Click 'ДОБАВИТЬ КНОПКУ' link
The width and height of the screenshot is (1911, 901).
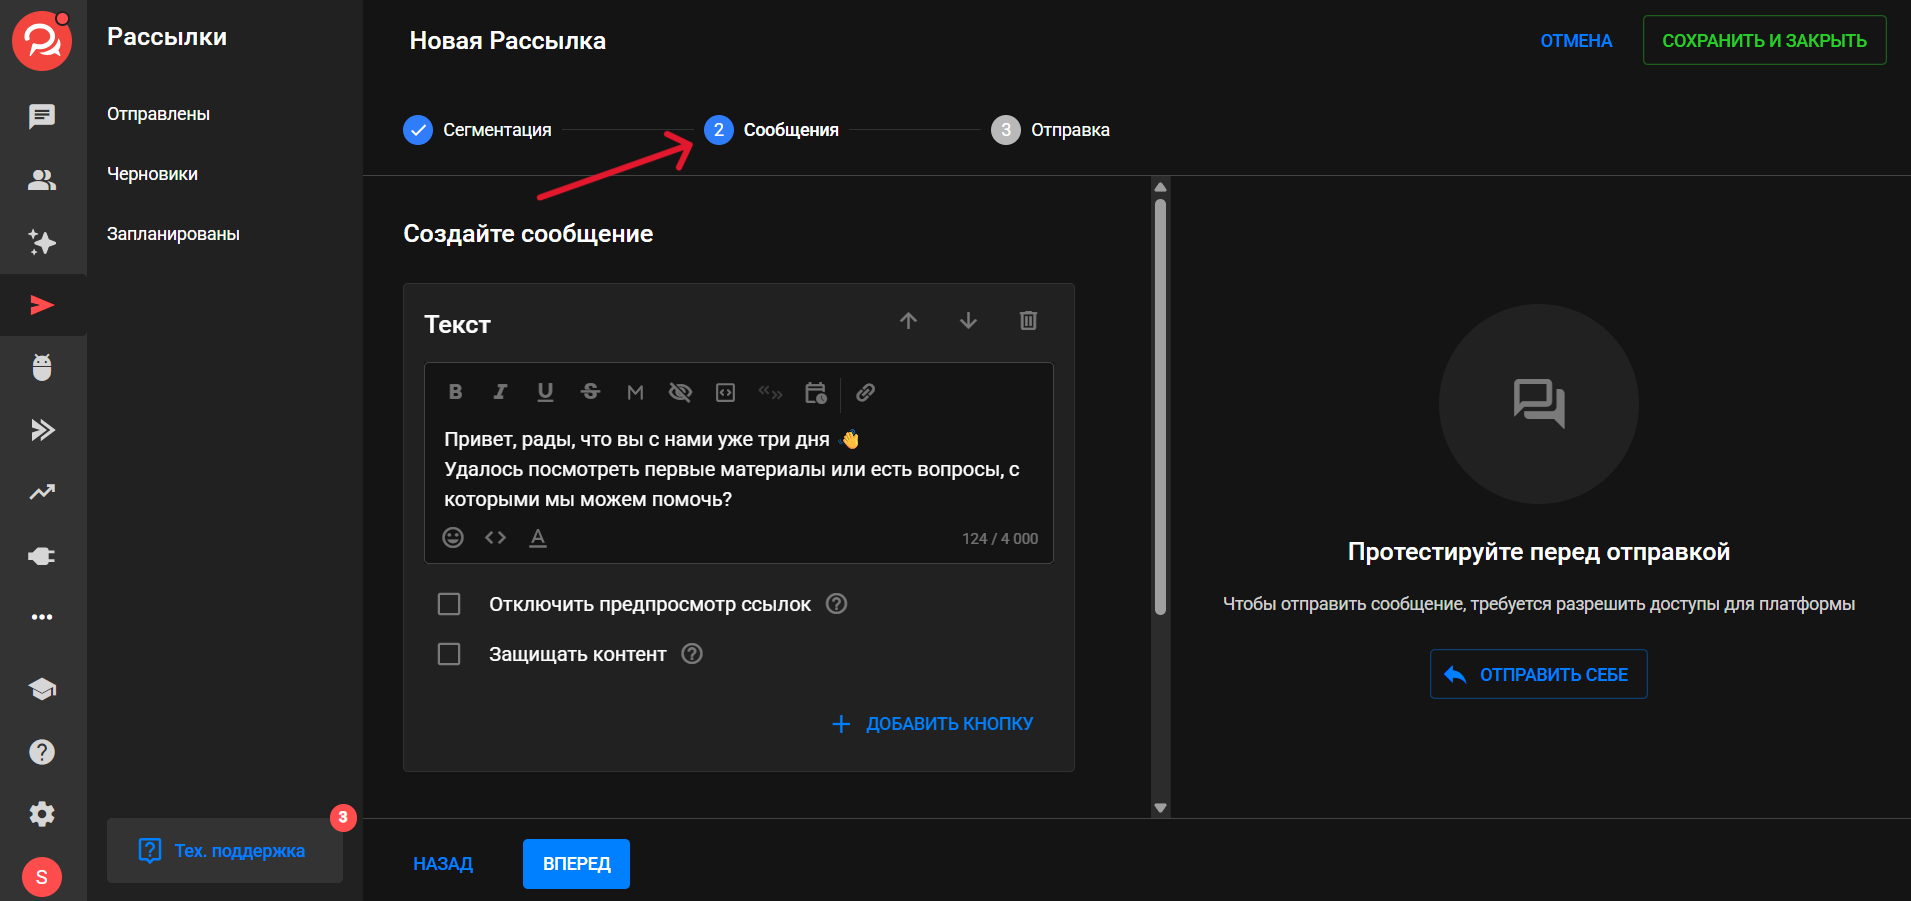(933, 724)
